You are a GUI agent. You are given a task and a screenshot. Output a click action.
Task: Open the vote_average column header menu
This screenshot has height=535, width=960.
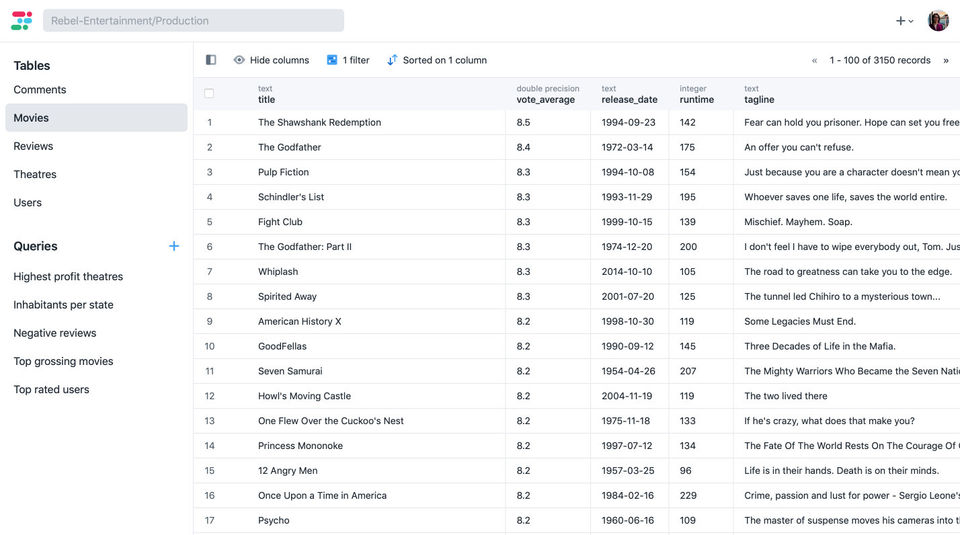(x=547, y=94)
